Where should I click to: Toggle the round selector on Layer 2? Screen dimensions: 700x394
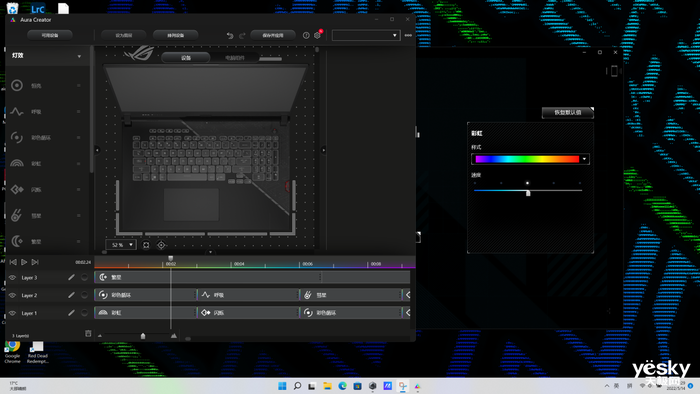[x=84, y=295]
